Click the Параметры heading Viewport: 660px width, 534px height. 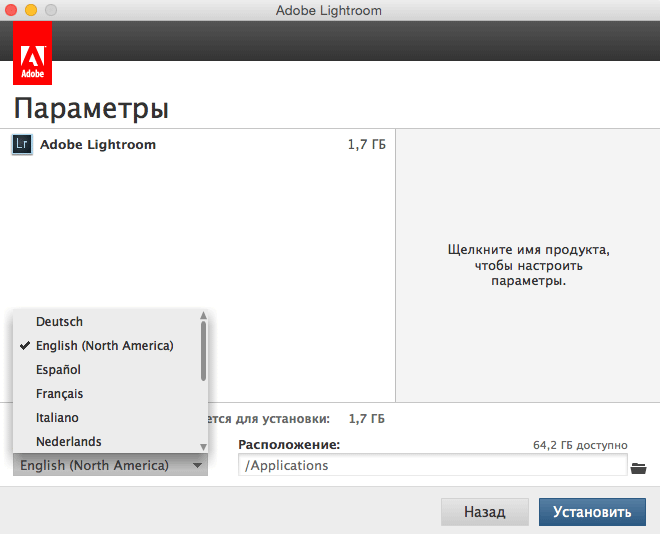pyautogui.click(x=91, y=109)
